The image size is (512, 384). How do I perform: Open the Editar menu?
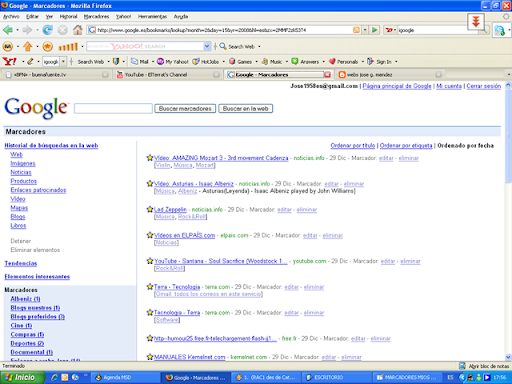(x=32, y=16)
